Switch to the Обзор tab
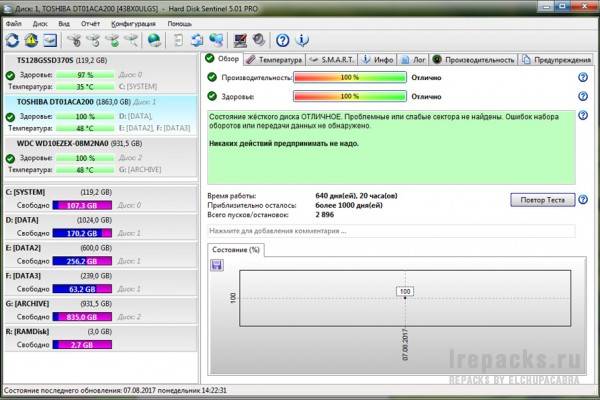 coord(222,59)
